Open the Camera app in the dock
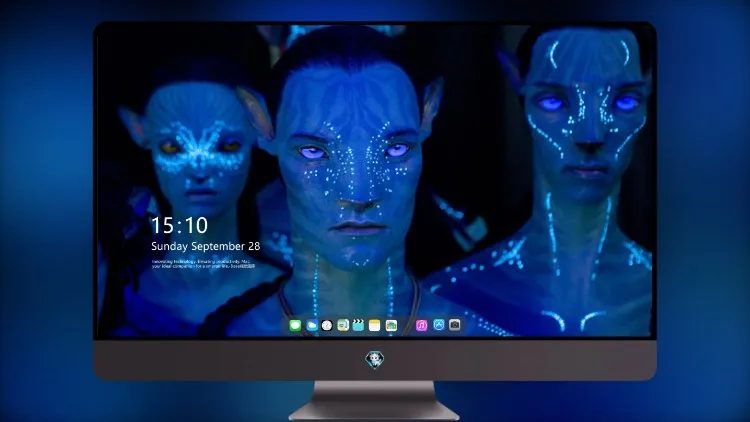Viewport: 750px width, 422px height. 455,325
